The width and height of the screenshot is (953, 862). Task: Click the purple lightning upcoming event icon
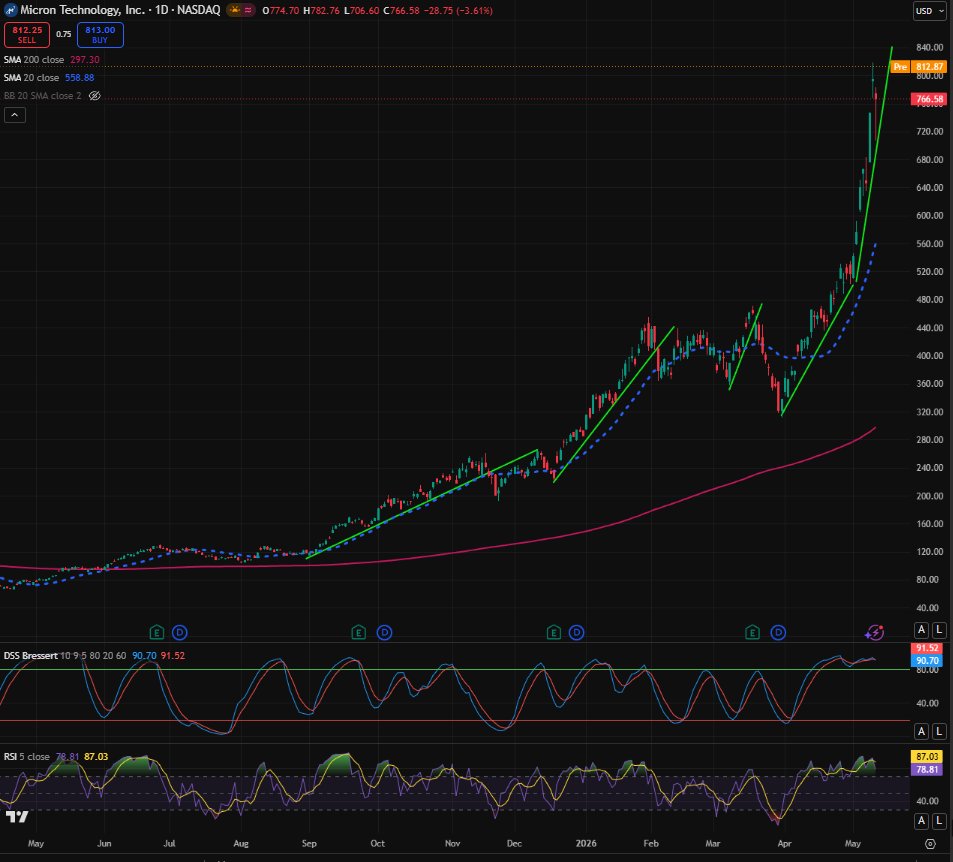(x=874, y=633)
